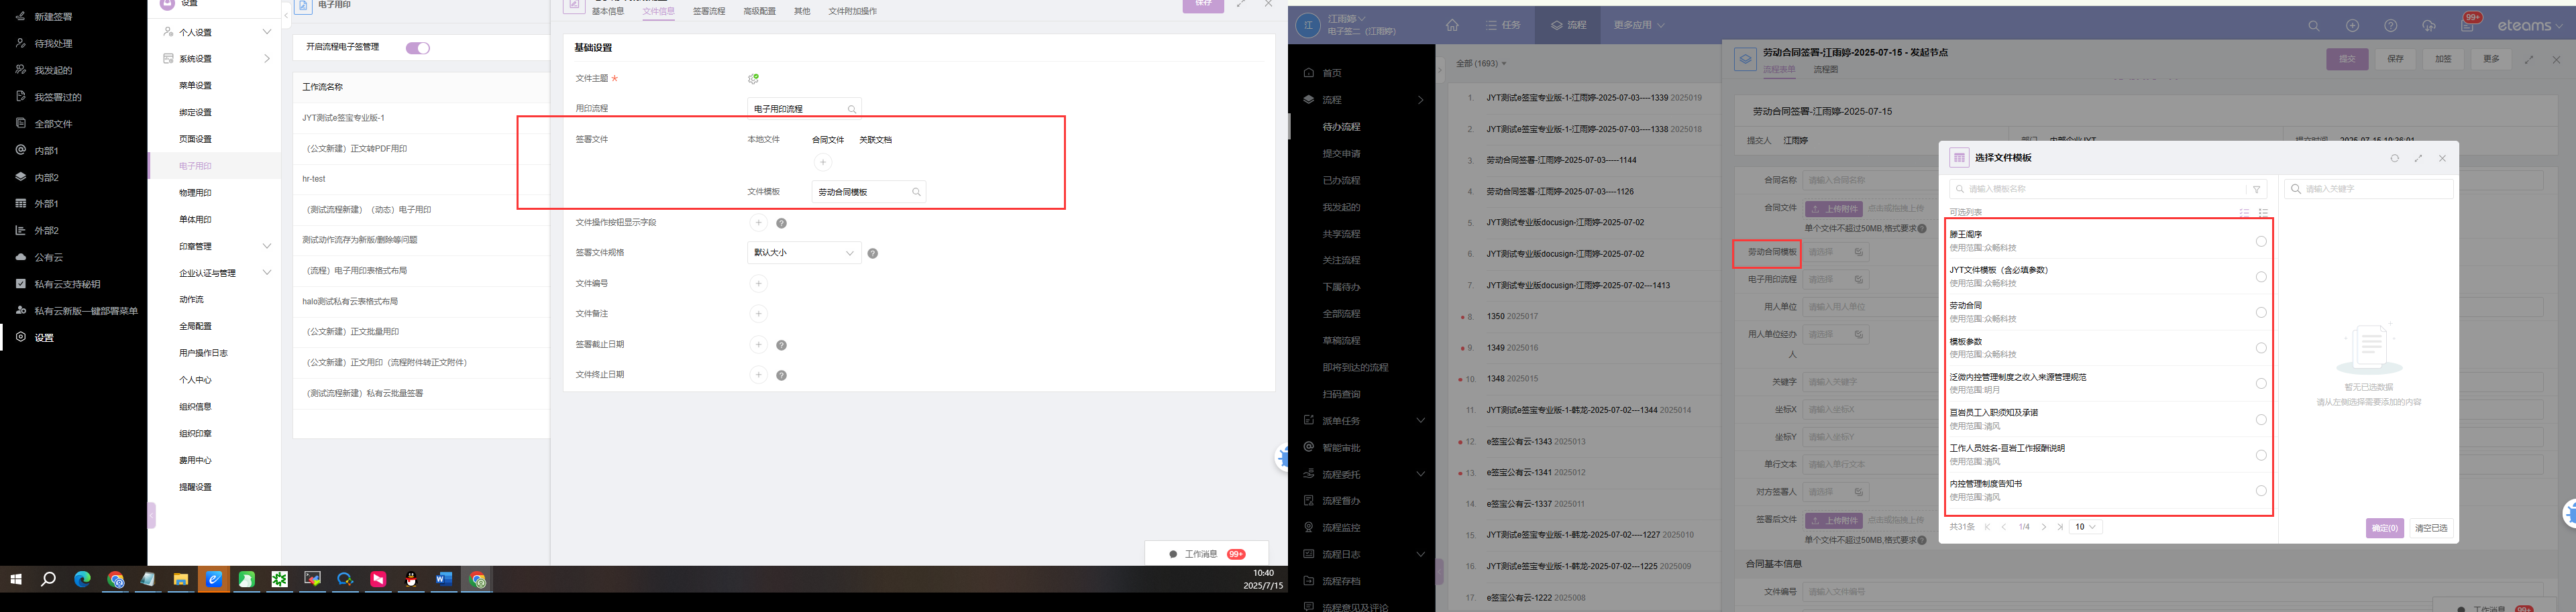
Task: Open Word from the taskbar
Action: point(444,579)
